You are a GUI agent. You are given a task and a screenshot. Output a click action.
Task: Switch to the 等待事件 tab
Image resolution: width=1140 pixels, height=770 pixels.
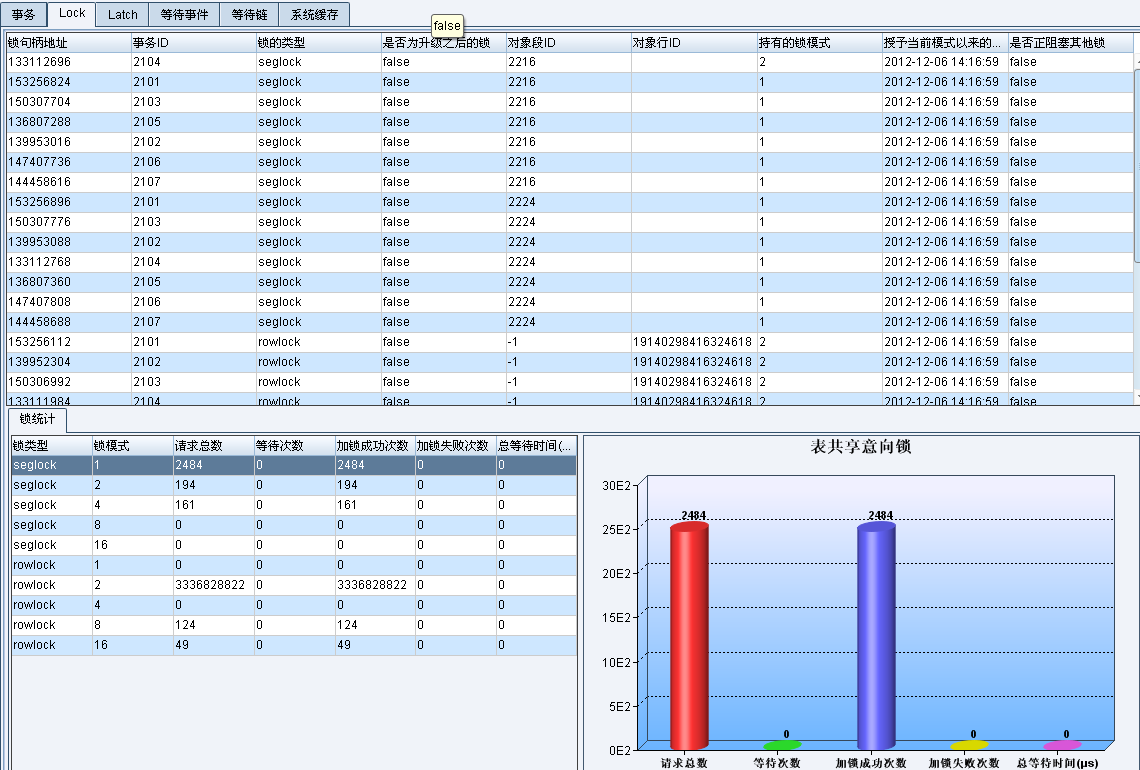tap(184, 15)
